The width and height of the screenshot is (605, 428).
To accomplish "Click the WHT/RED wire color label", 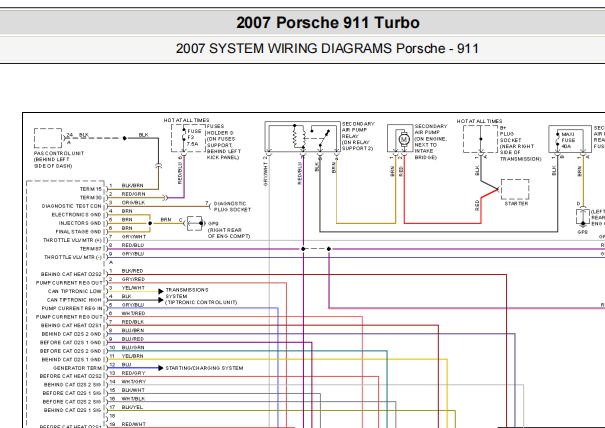I will (133, 313).
